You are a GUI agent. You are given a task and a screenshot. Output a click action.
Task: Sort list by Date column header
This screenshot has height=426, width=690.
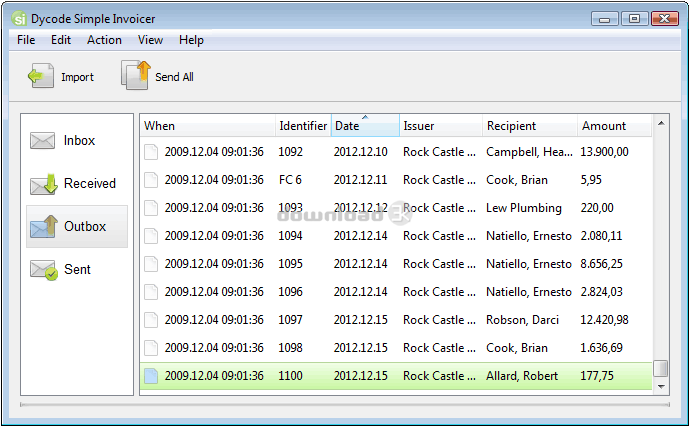click(x=364, y=126)
